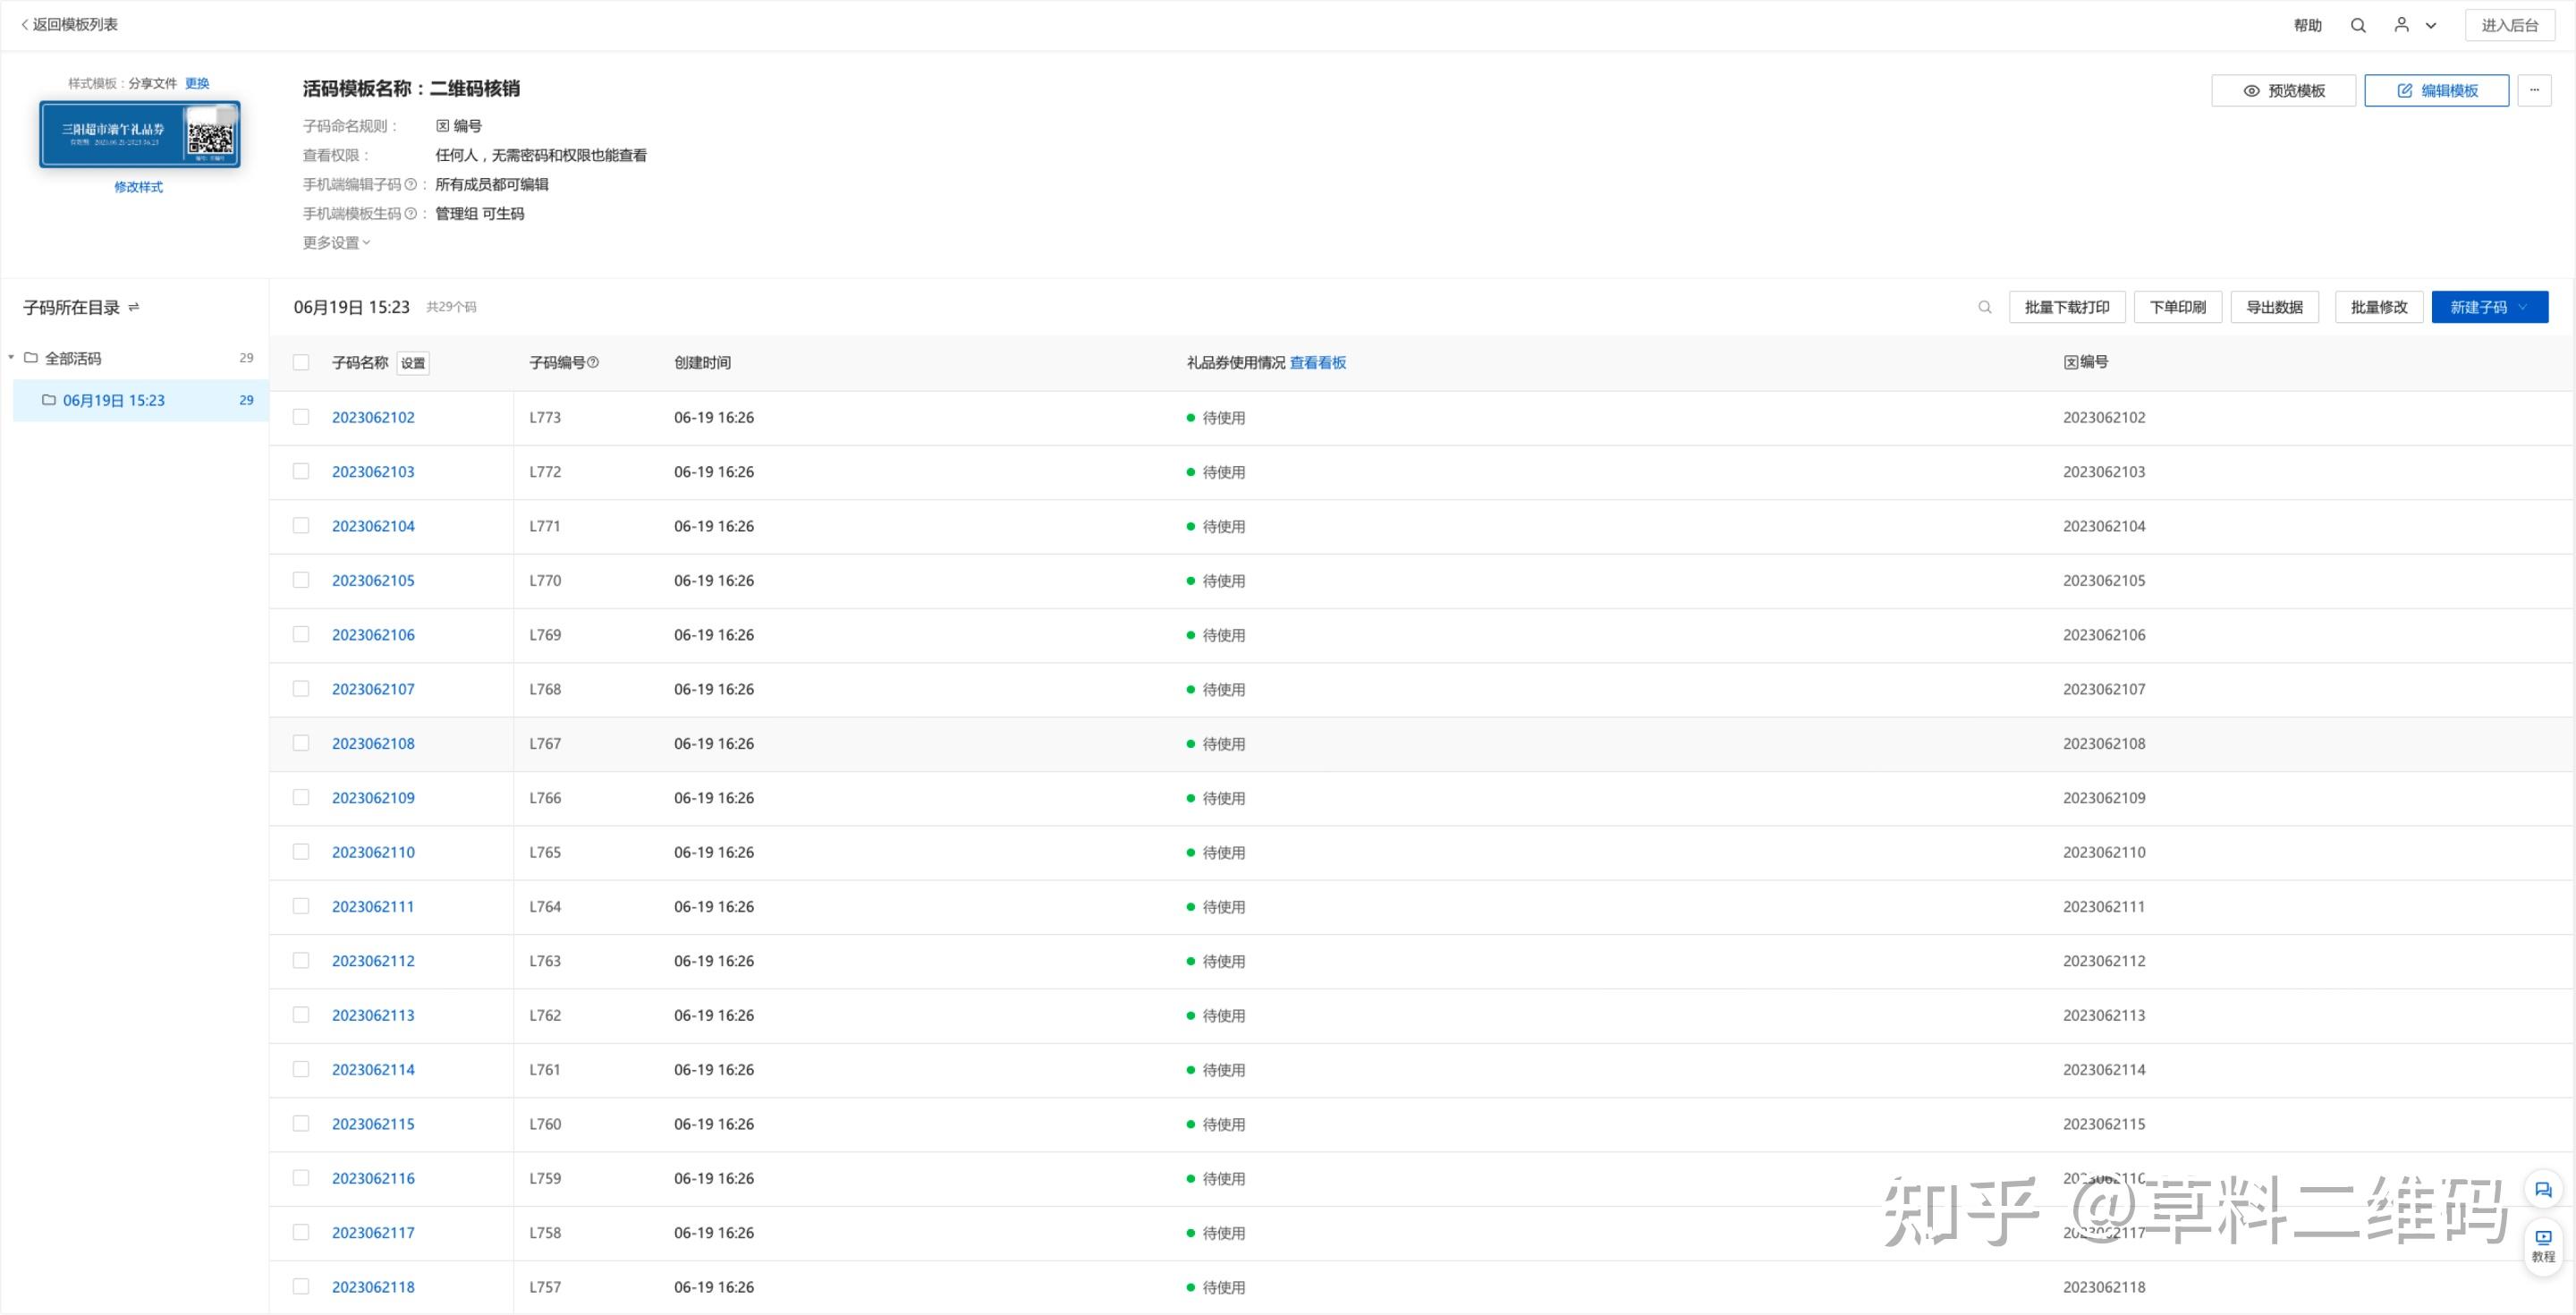
Task: Collapse the 全部活码 tree folder
Action: click(x=11, y=357)
